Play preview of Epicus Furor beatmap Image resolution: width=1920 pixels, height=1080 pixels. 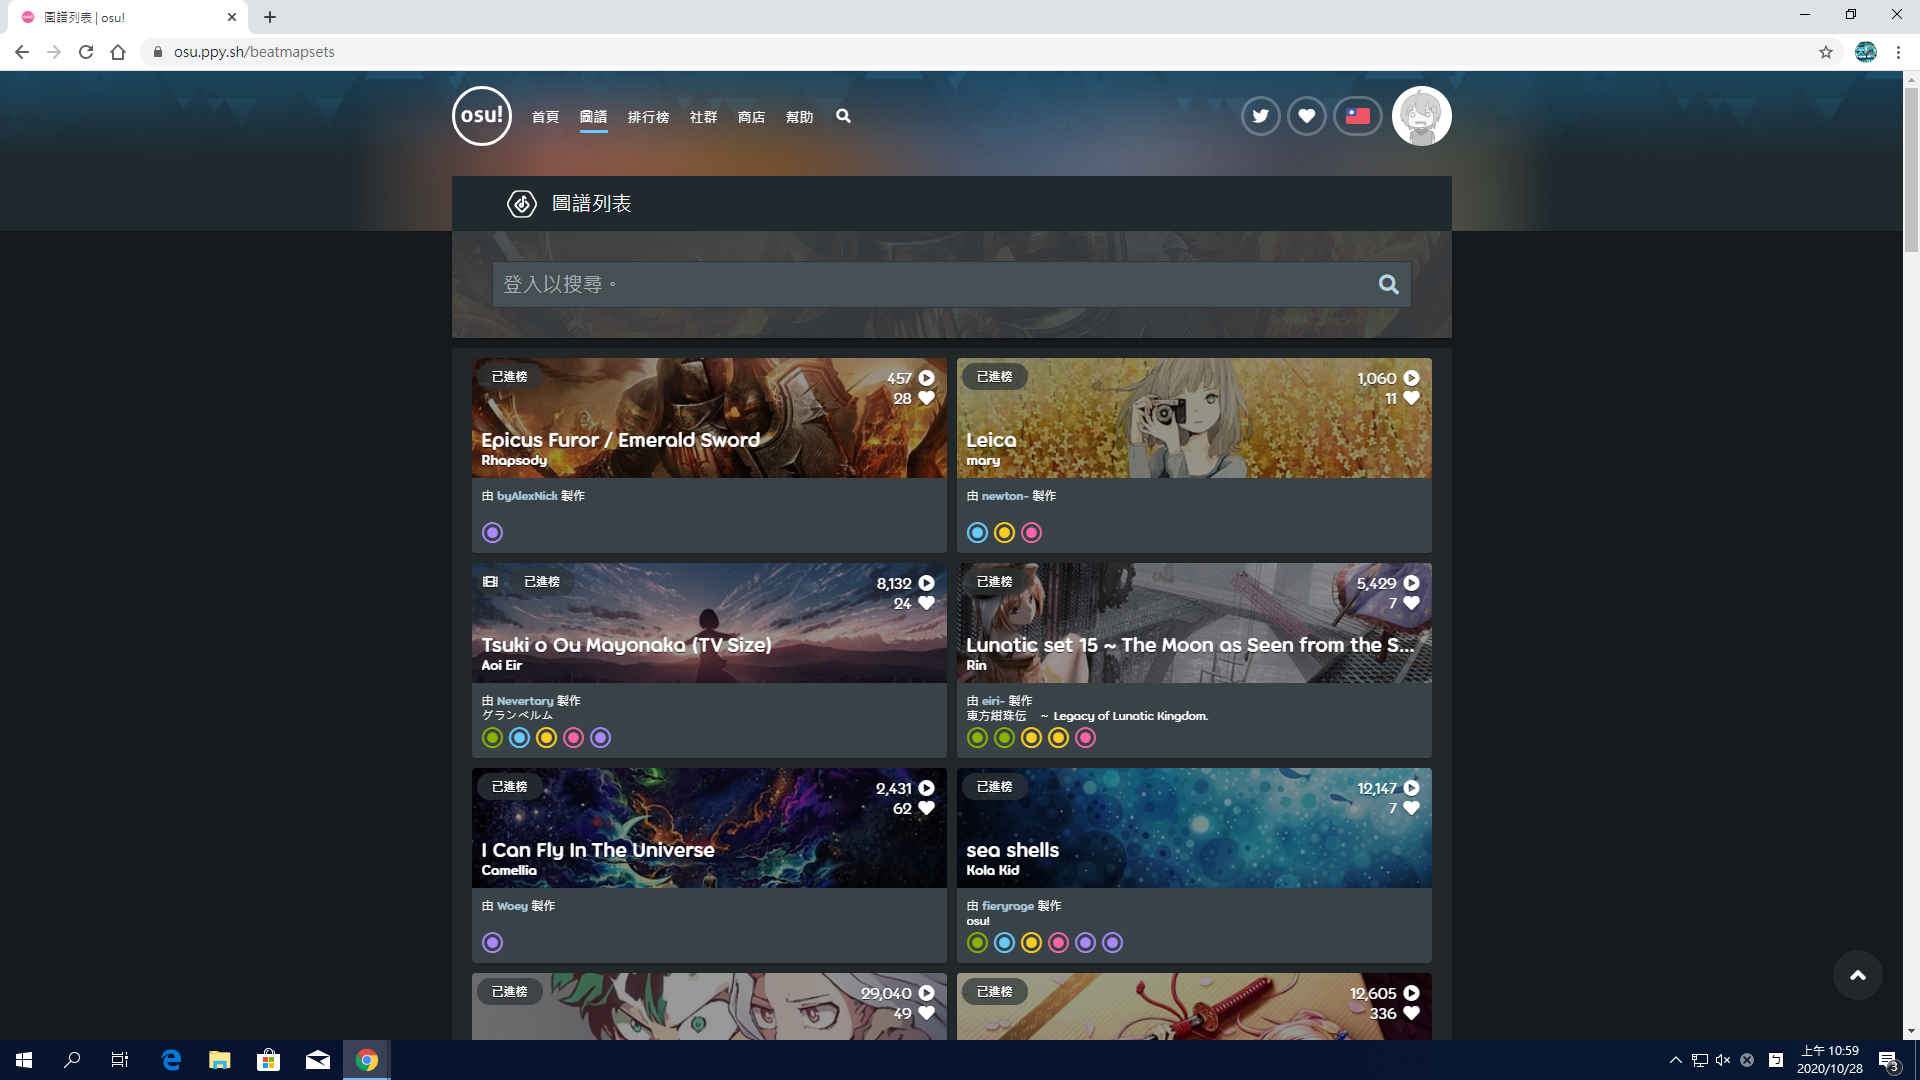[927, 378]
